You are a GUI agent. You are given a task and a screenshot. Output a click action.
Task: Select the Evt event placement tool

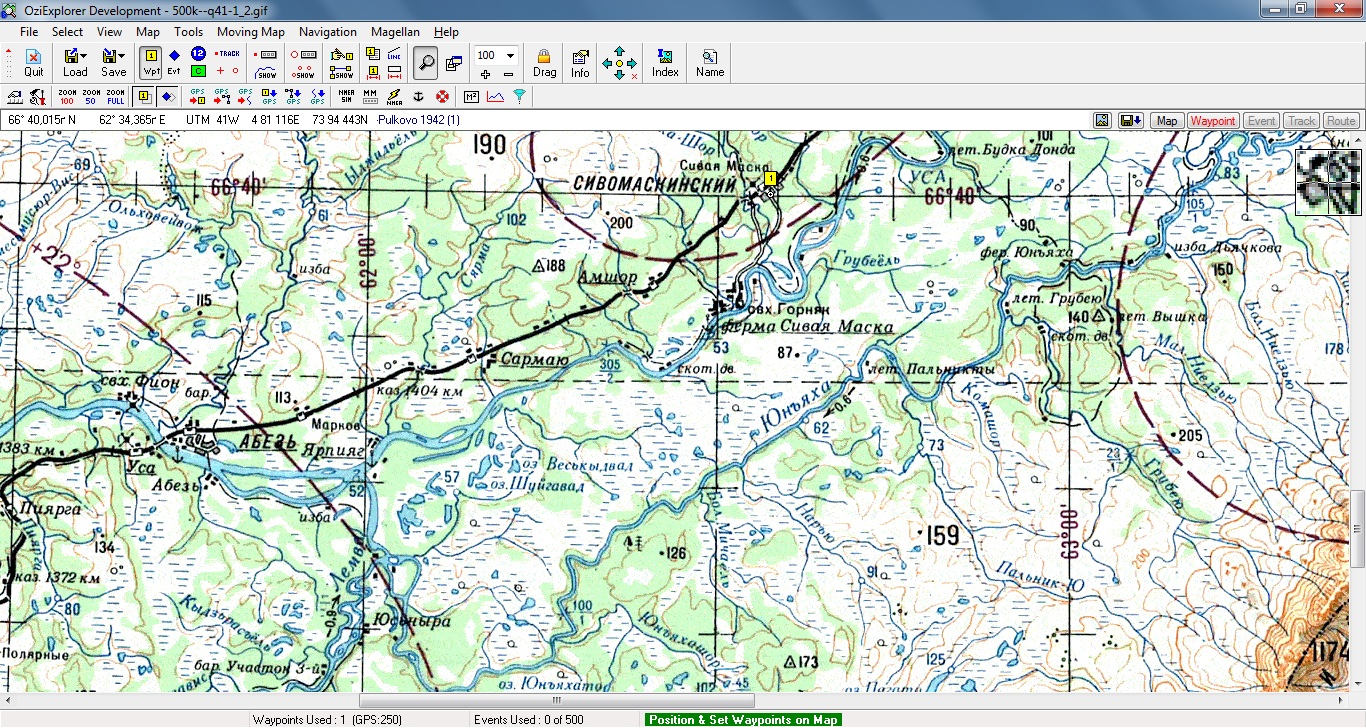pyautogui.click(x=174, y=63)
